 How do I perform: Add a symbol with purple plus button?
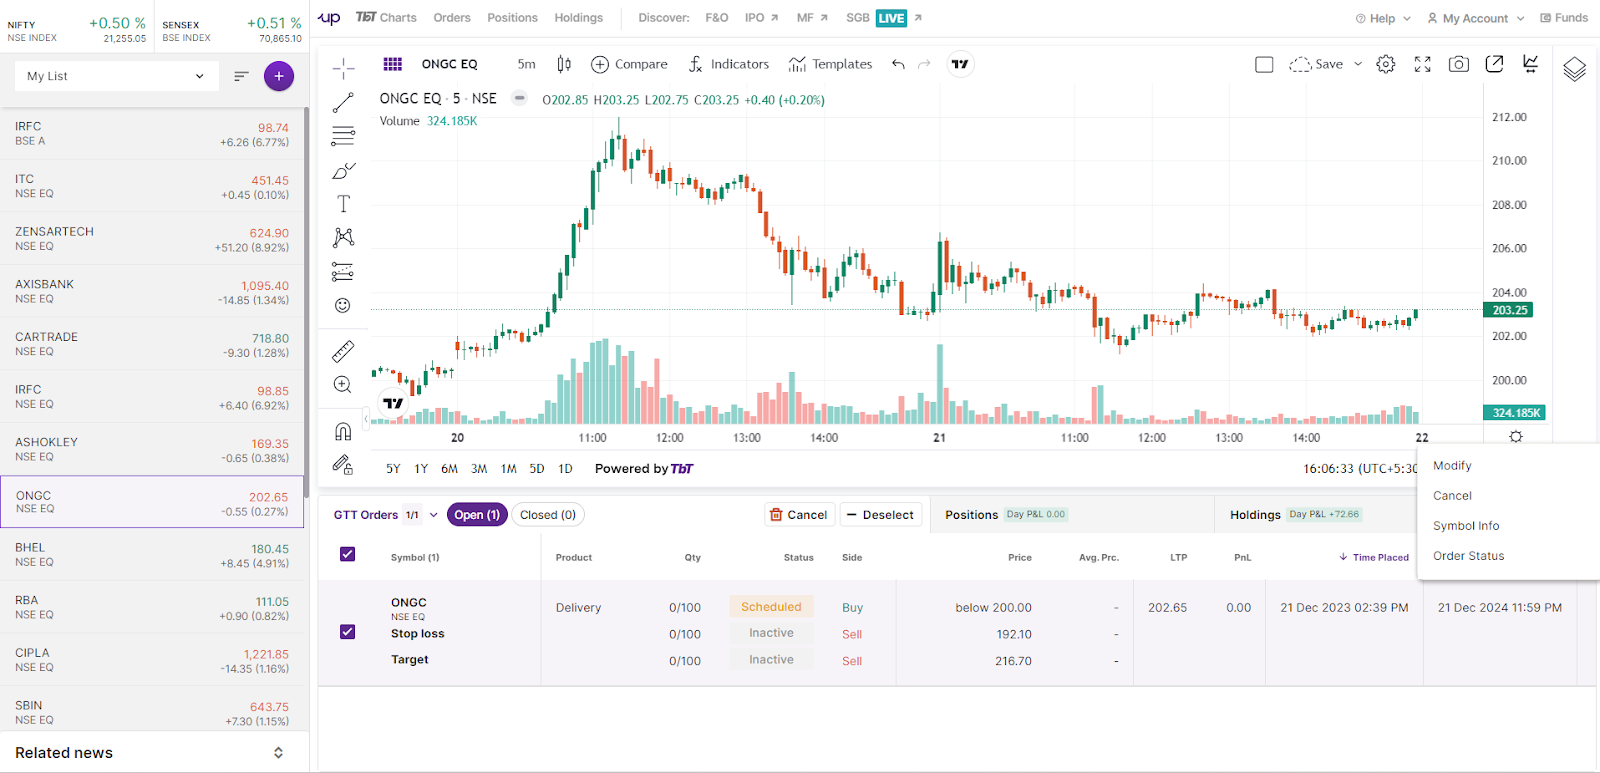279,76
